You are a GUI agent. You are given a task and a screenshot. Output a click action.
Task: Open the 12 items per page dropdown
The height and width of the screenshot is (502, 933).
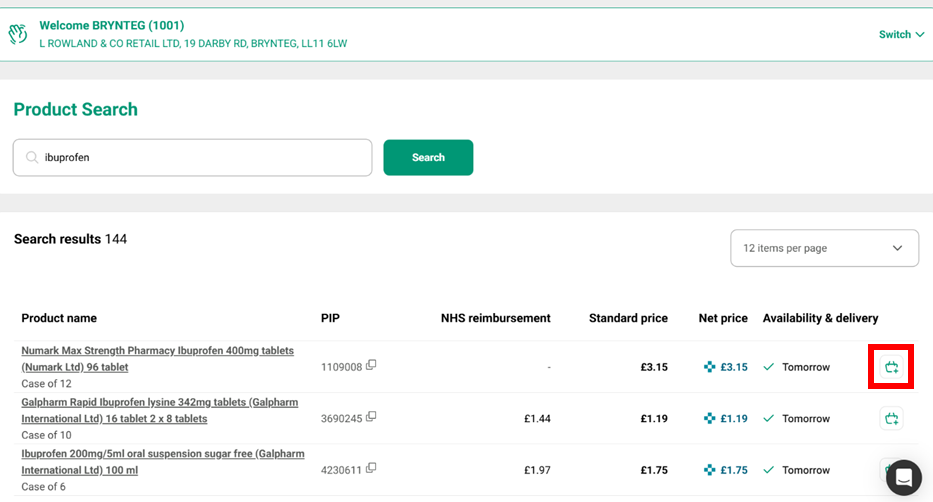tap(824, 248)
